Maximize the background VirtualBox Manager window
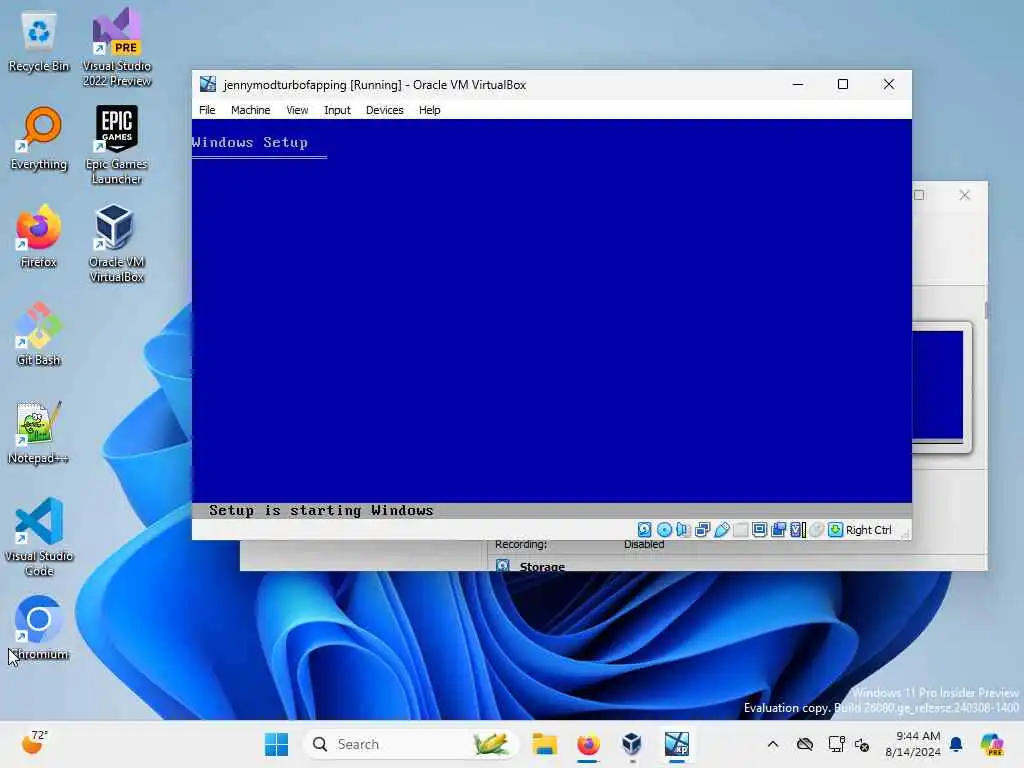This screenshot has width=1024, height=768. (920, 195)
